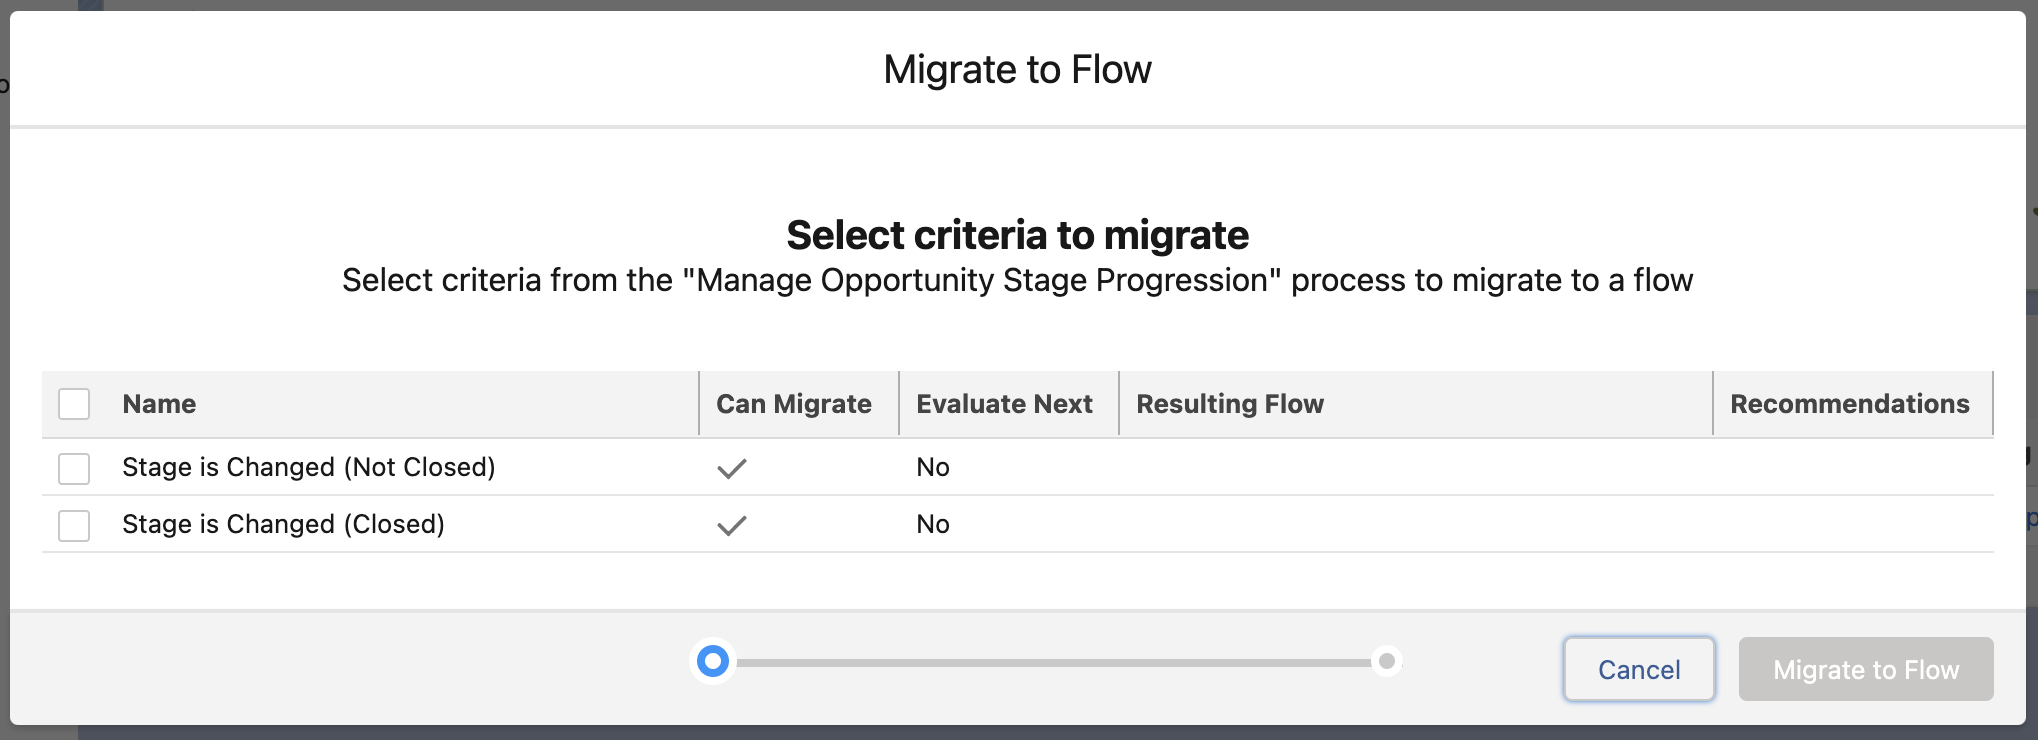
Task: Click the last step progress indicator dot
Action: [x=1387, y=661]
